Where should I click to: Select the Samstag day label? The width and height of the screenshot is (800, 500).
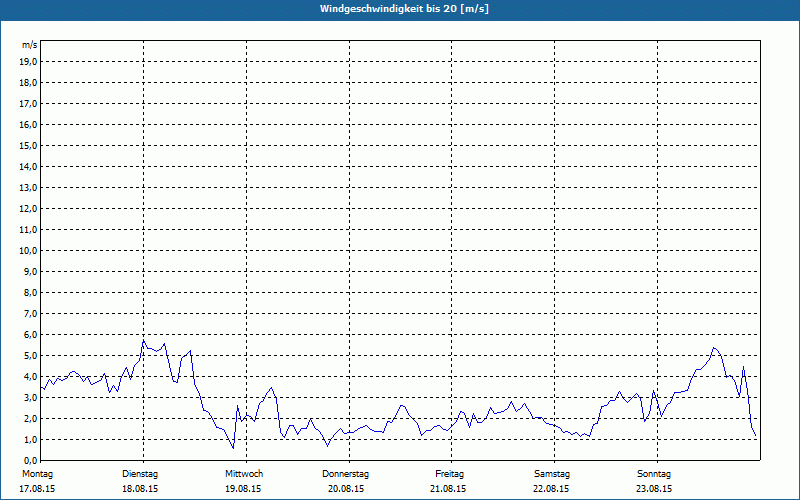pos(552,474)
